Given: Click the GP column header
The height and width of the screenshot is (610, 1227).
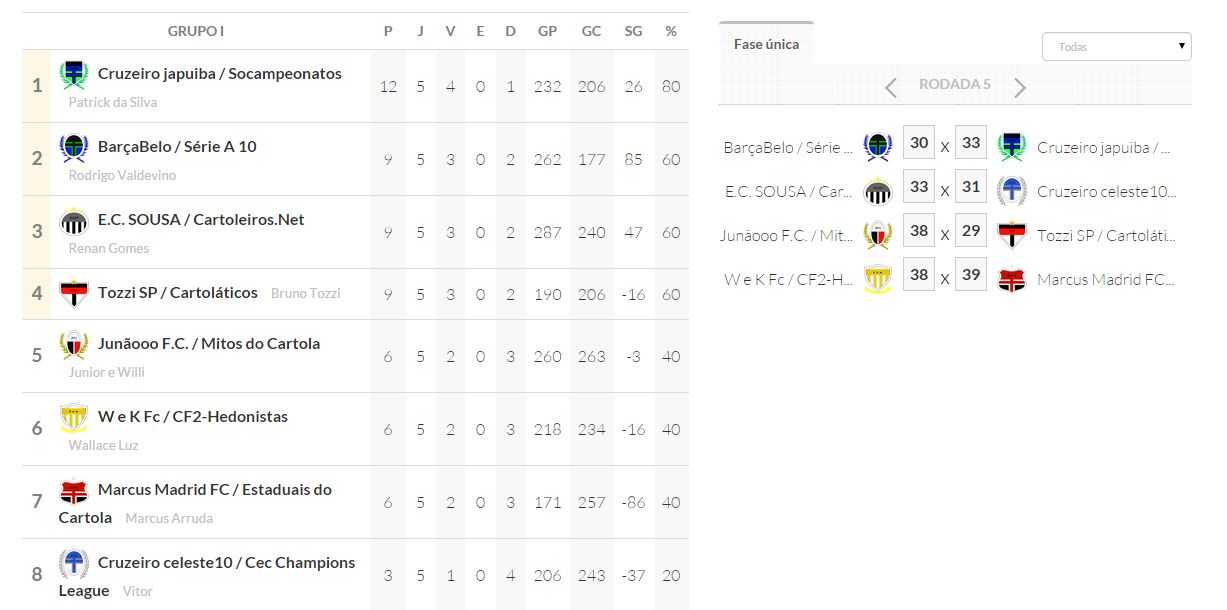Looking at the screenshot, I should click(547, 31).
